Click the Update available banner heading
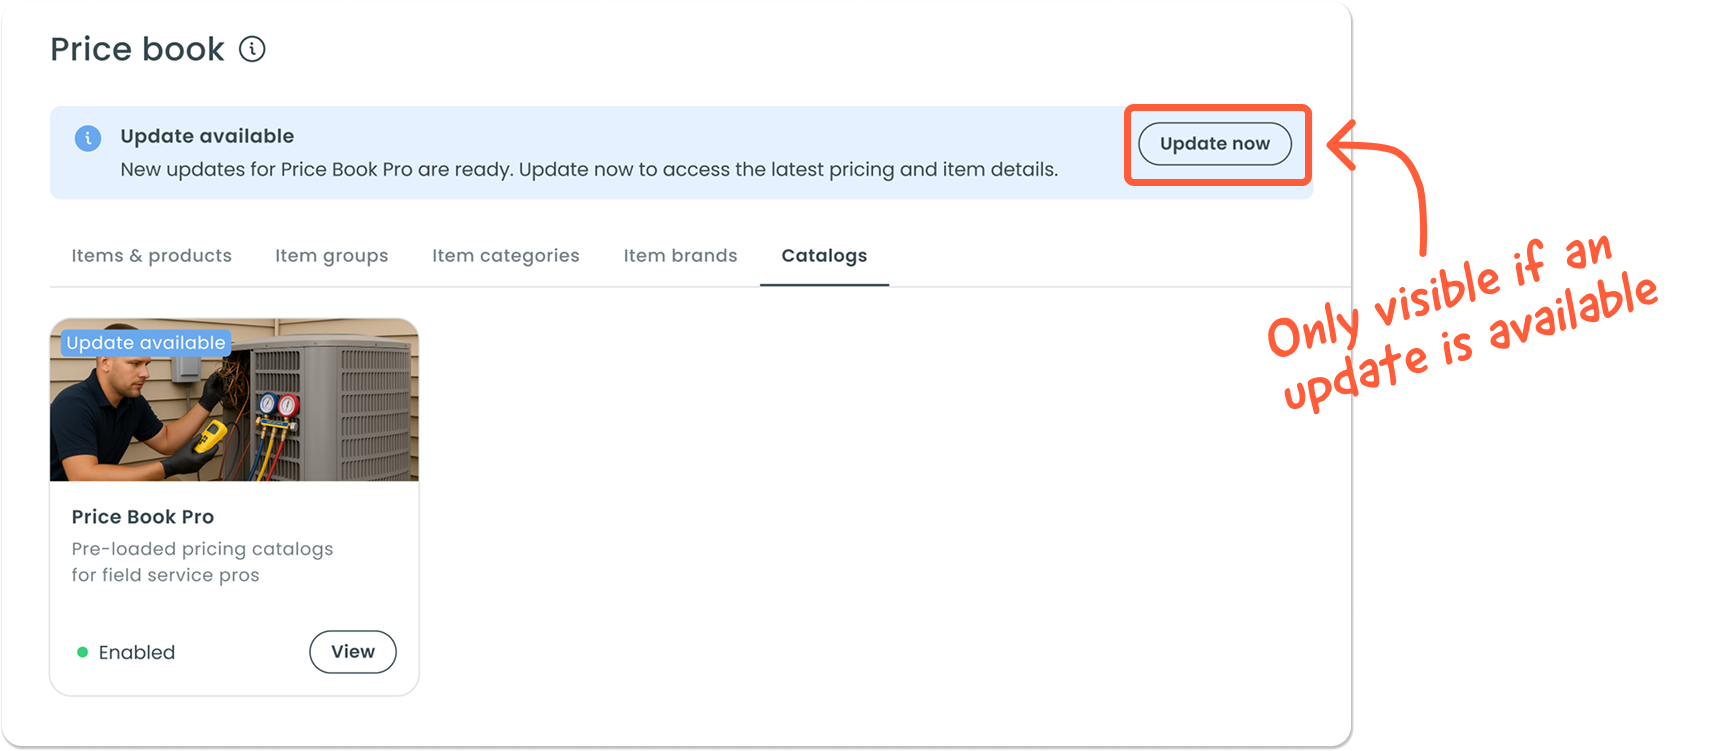Screen dimensions: 1709x751 [x=207, y=136]
